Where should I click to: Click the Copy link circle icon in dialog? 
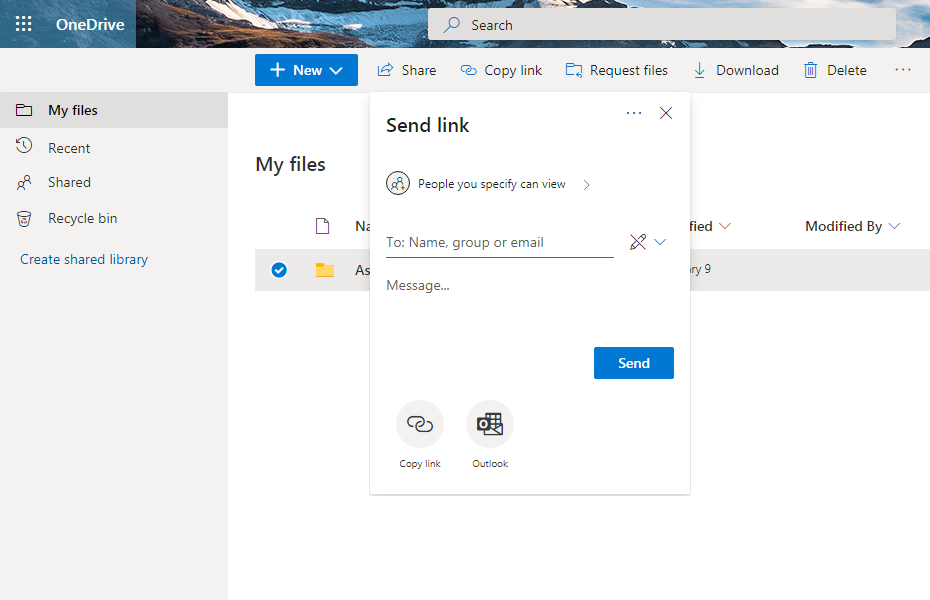coord(420,424)
